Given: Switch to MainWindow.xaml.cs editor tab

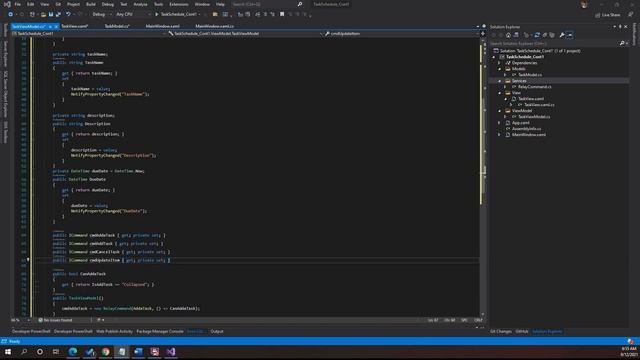Looking at the screenshot, I should tap(214, 26).
